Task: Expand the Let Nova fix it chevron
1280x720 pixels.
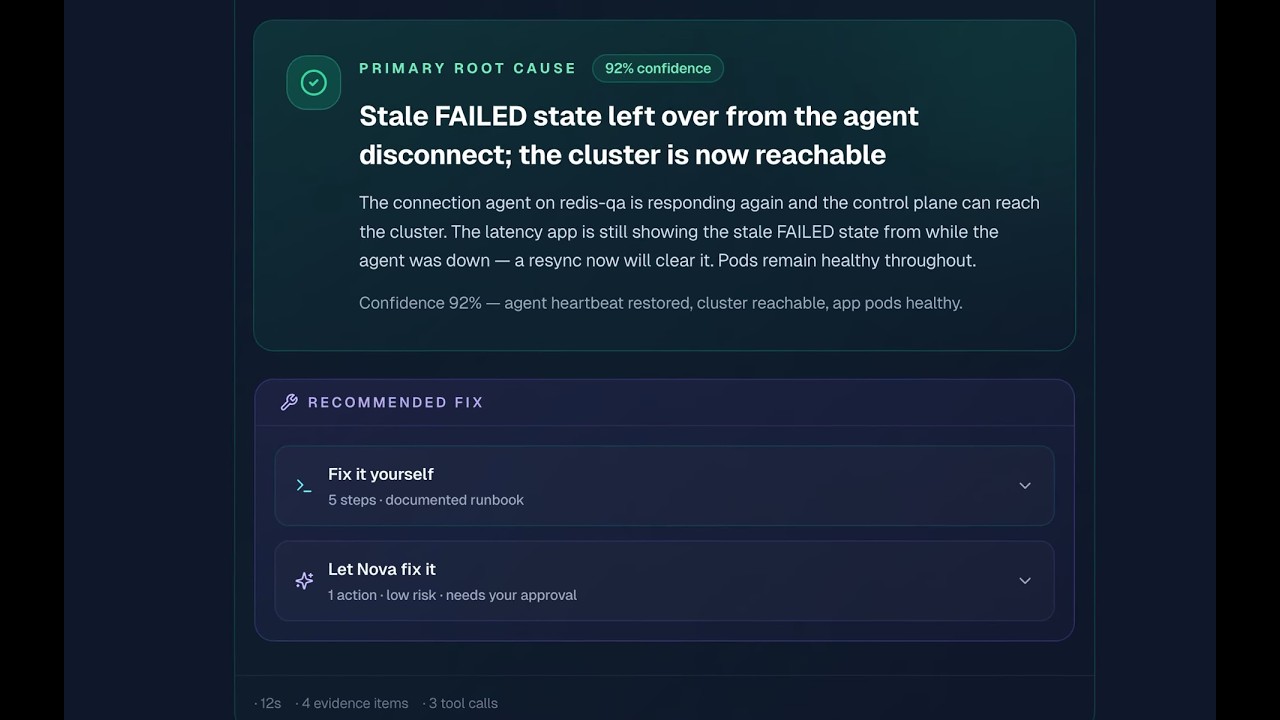Action: tap(1025, 581)
